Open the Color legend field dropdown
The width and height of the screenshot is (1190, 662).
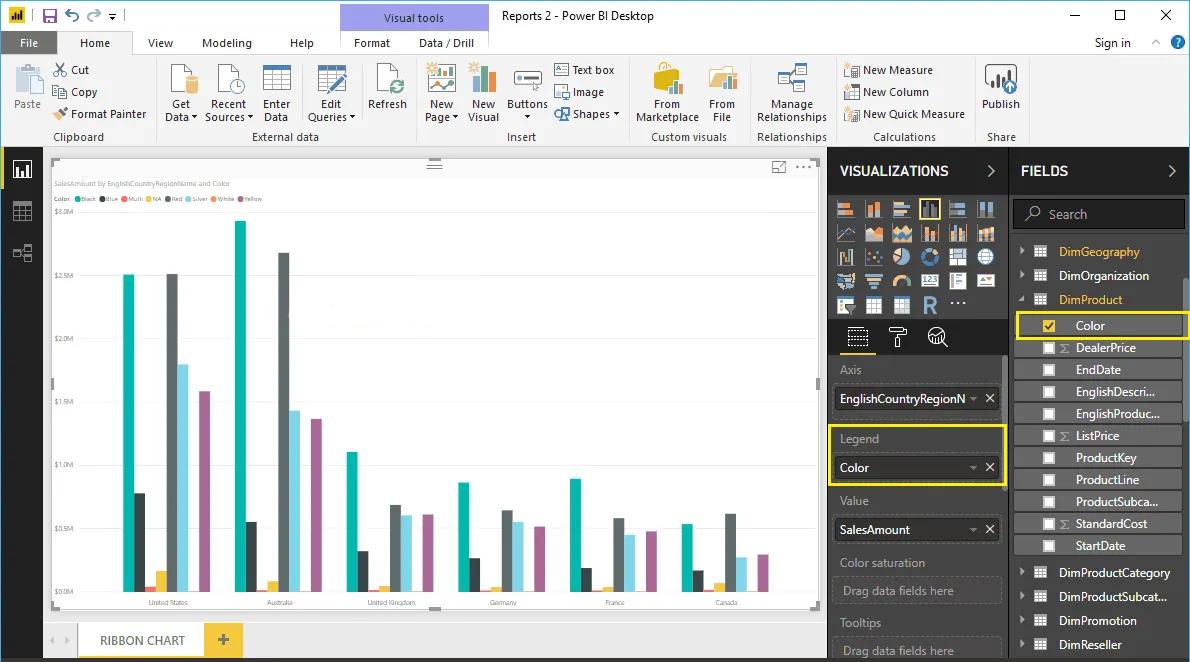[x=973, y=468]
